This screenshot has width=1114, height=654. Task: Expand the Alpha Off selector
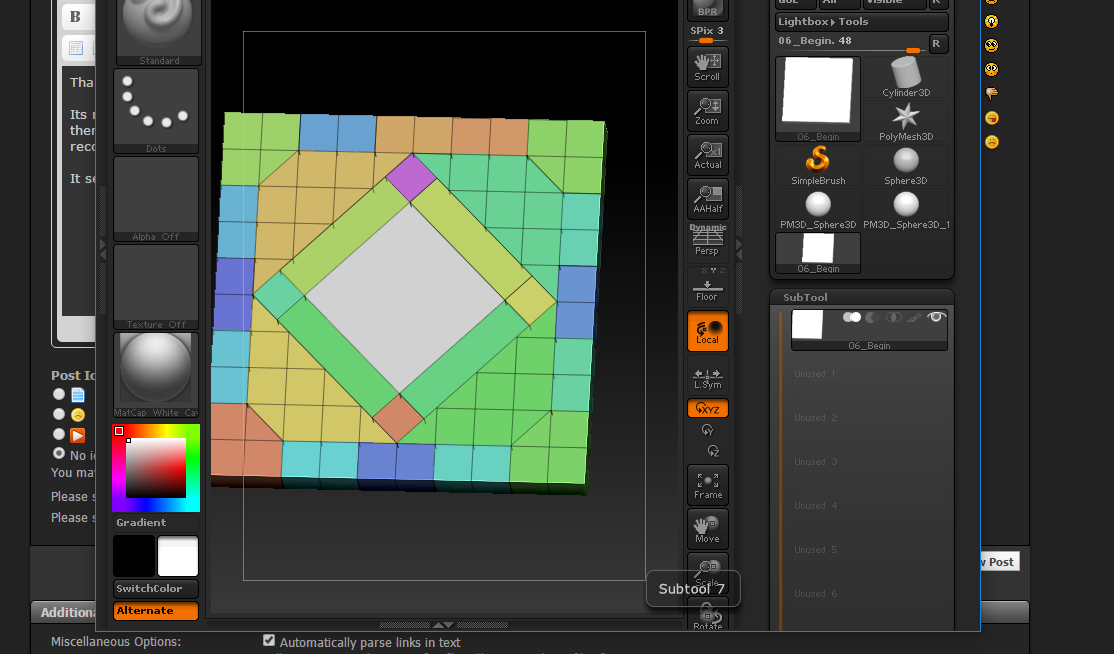(158, 195)
